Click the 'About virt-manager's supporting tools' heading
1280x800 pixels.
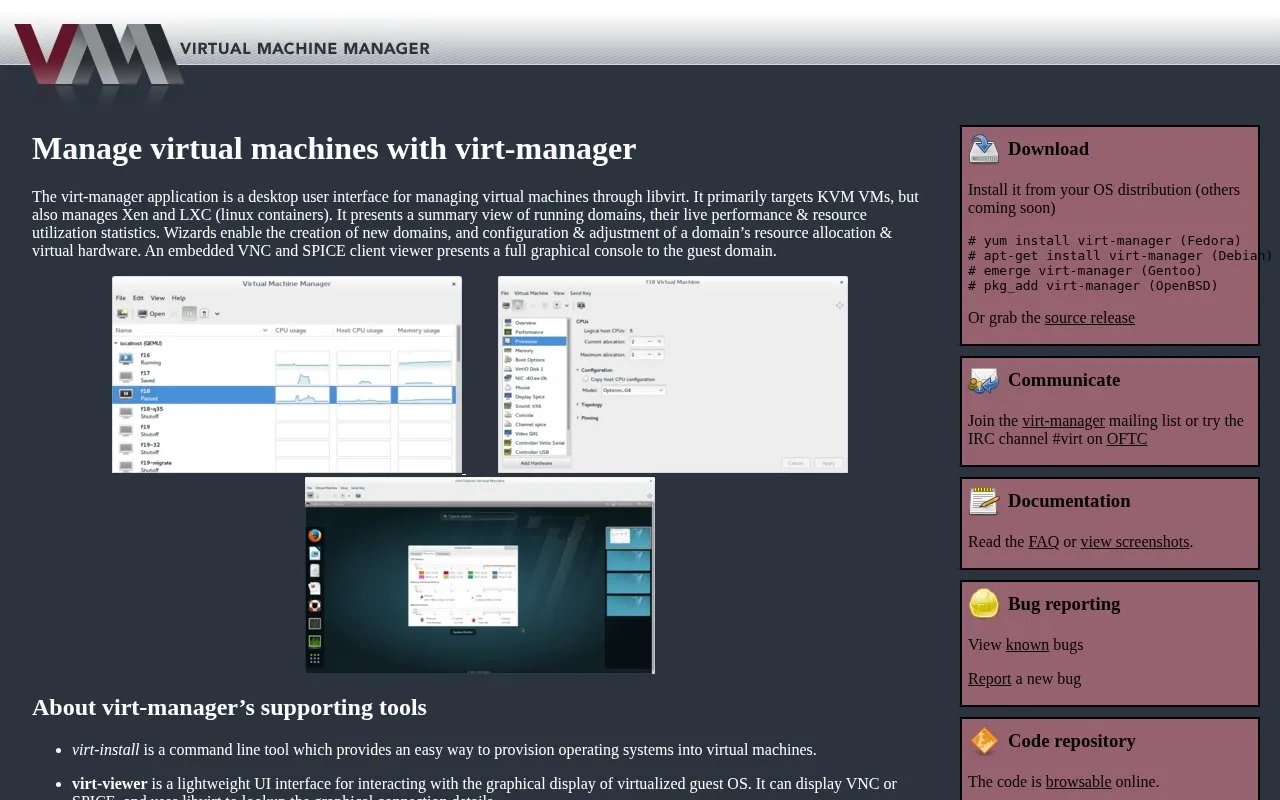coord(229,708)
